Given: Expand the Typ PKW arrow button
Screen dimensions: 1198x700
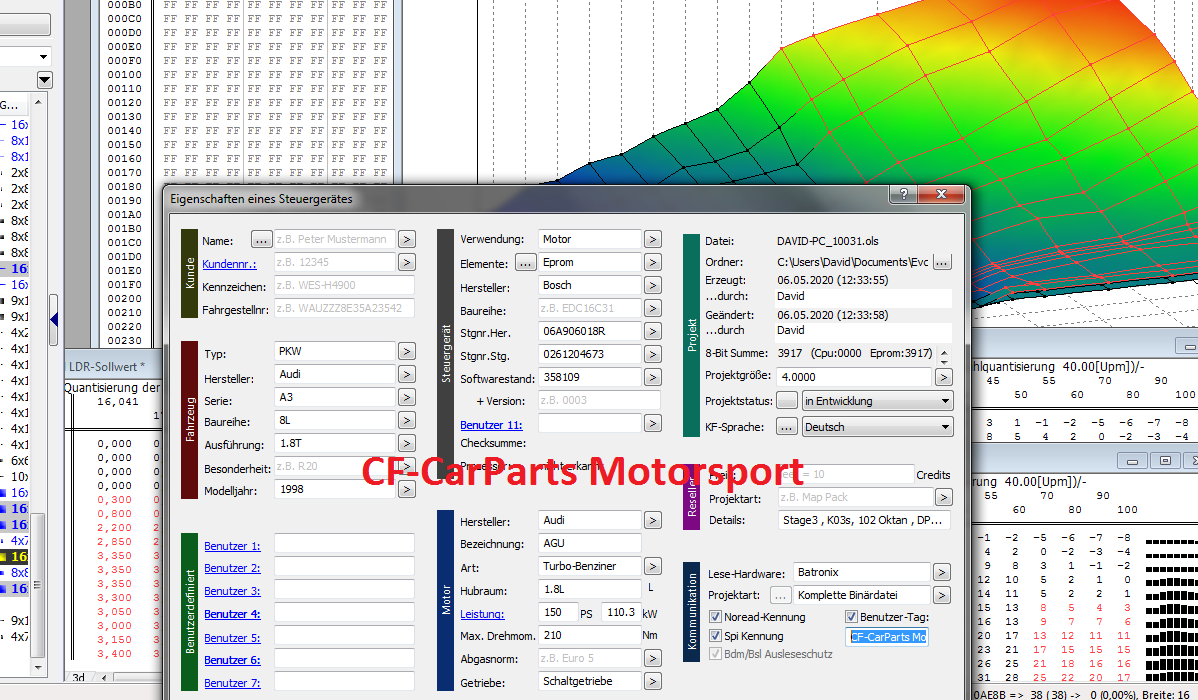Looking at the screenshot, I should point(406,352).
